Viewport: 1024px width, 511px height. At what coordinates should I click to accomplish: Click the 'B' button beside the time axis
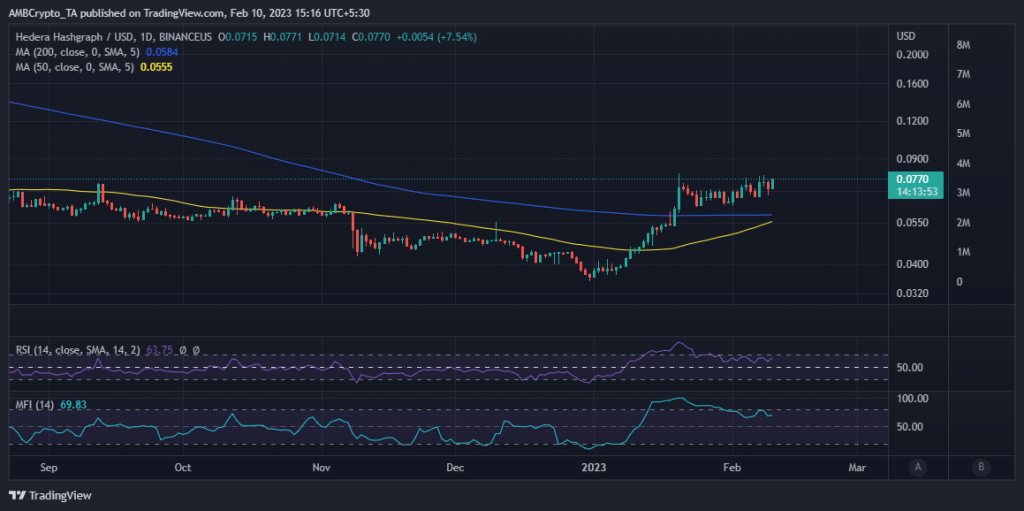coord(982,467)
